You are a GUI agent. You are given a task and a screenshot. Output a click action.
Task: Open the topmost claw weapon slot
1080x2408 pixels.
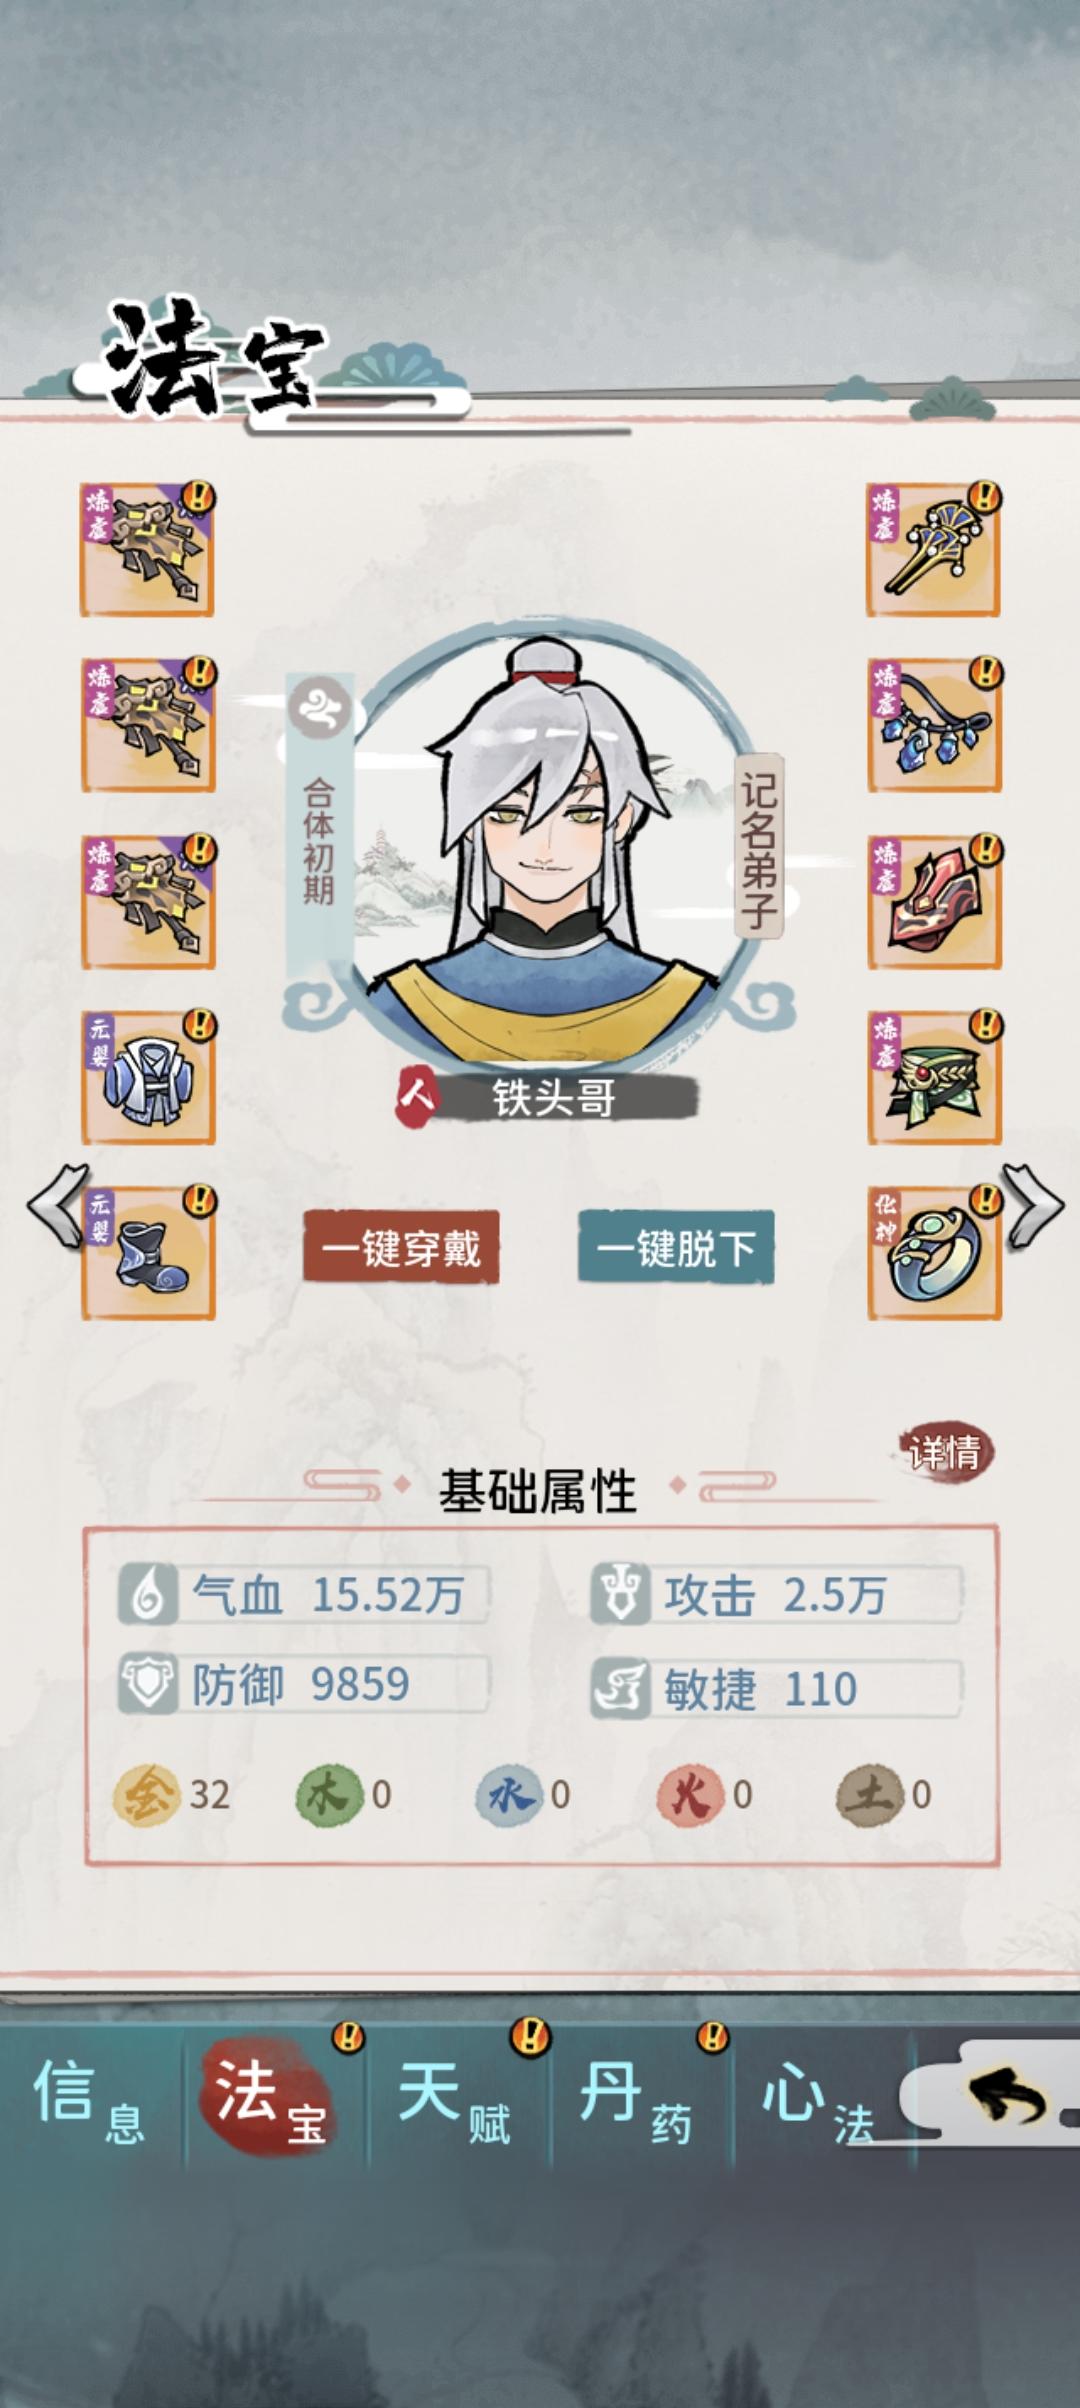click(x=148, y=550)
